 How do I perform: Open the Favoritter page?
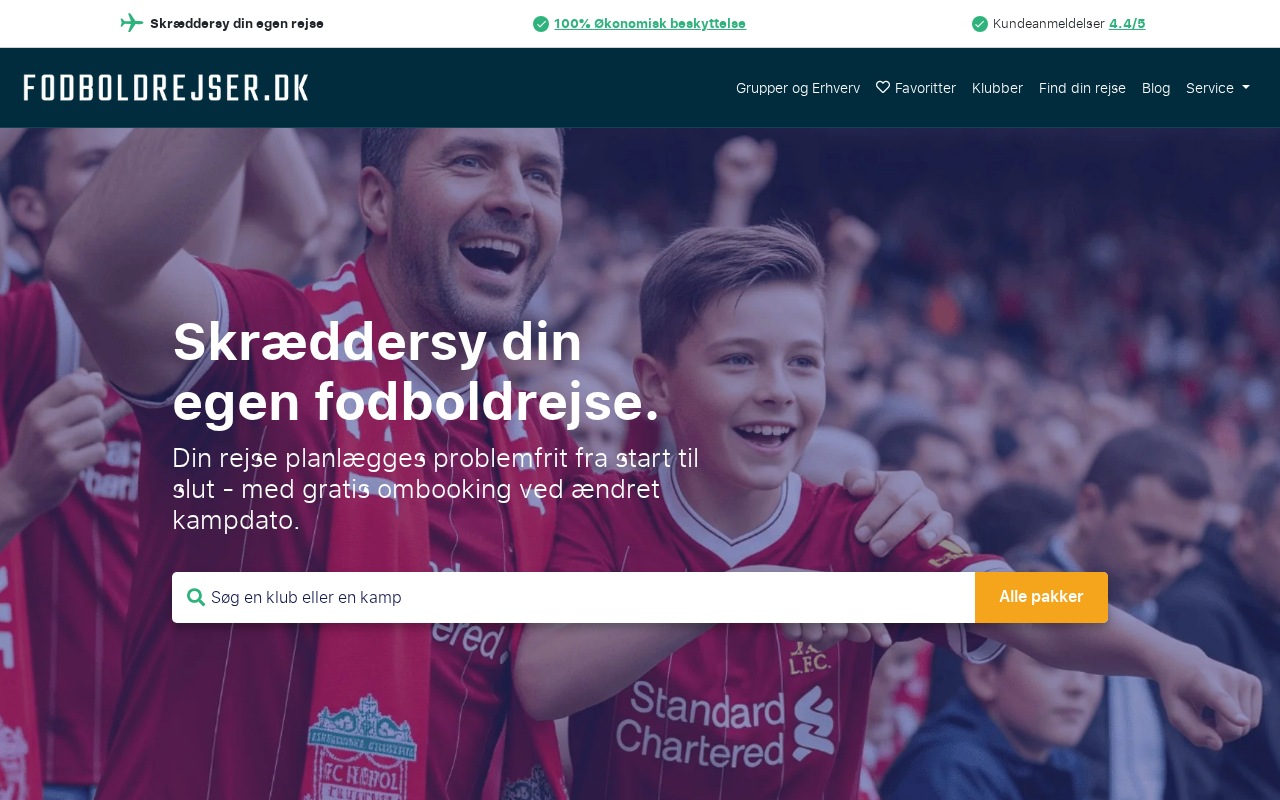tap(916, 88)
